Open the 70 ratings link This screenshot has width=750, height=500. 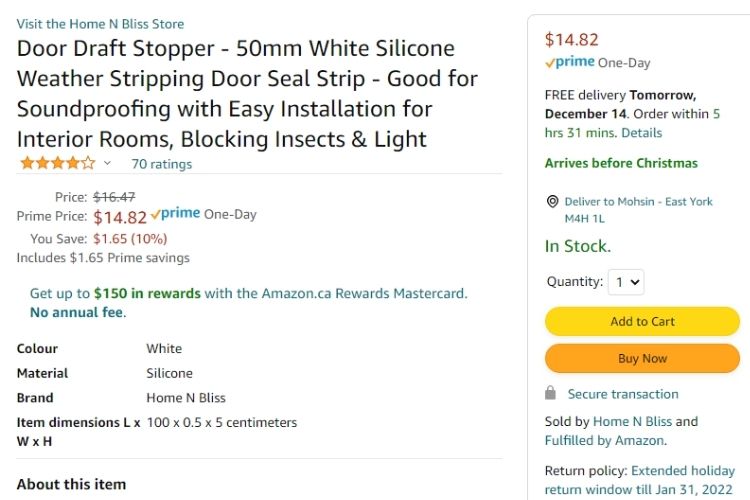(x=161, y=164)
